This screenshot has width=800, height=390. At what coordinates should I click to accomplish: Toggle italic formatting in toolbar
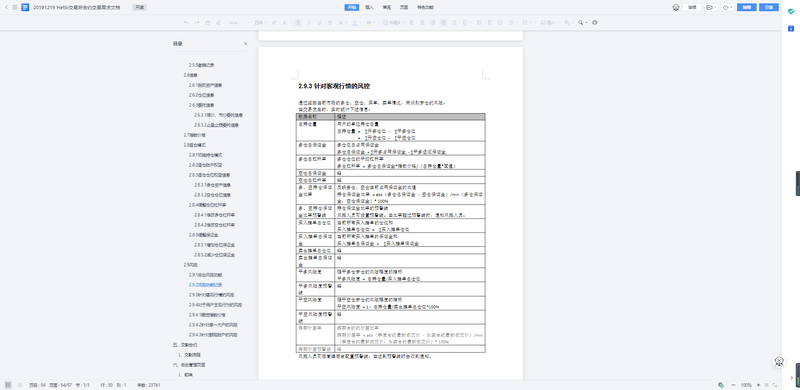coord(309,22)
